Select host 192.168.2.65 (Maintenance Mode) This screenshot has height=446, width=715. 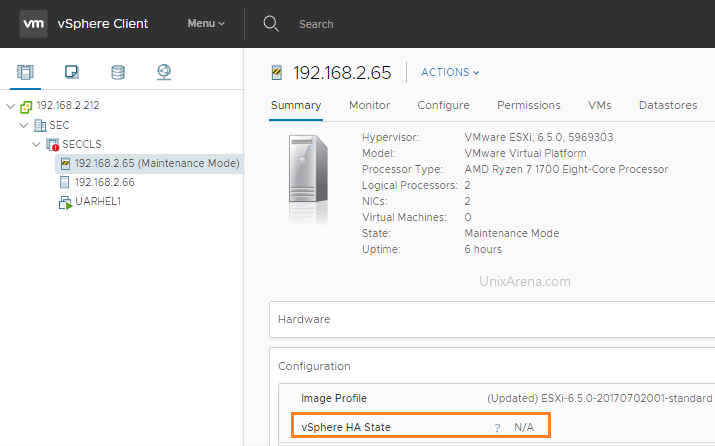(x=157, y=163)
